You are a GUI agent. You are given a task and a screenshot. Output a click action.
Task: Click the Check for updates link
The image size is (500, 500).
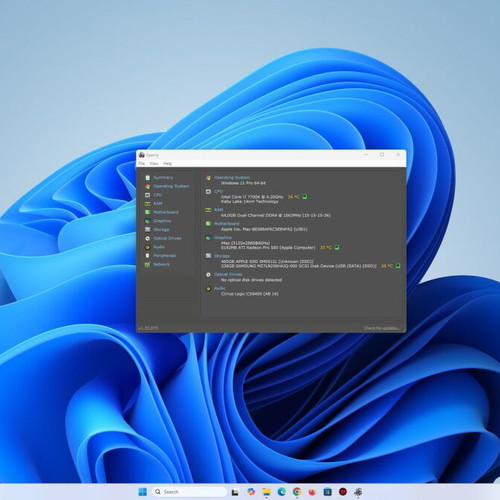pyautogui.click(x=382, y=328)
